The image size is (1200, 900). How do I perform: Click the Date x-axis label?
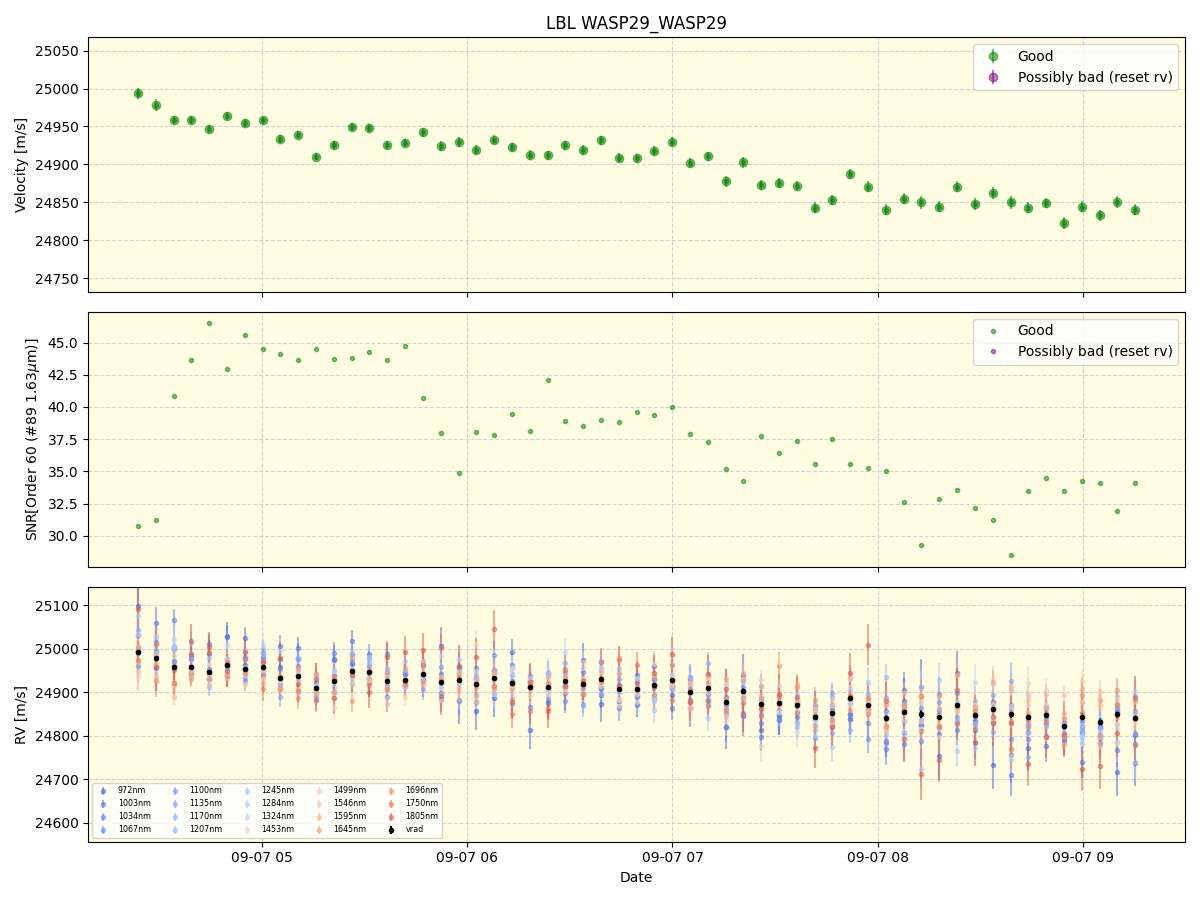tap(636, 878)
